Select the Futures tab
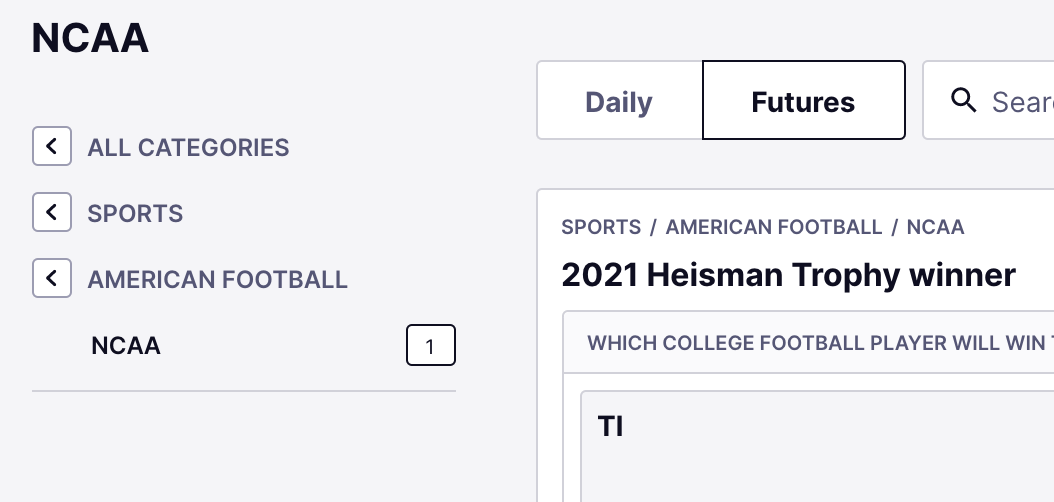This screenshot has width=1054, height=502. (803, 101)
